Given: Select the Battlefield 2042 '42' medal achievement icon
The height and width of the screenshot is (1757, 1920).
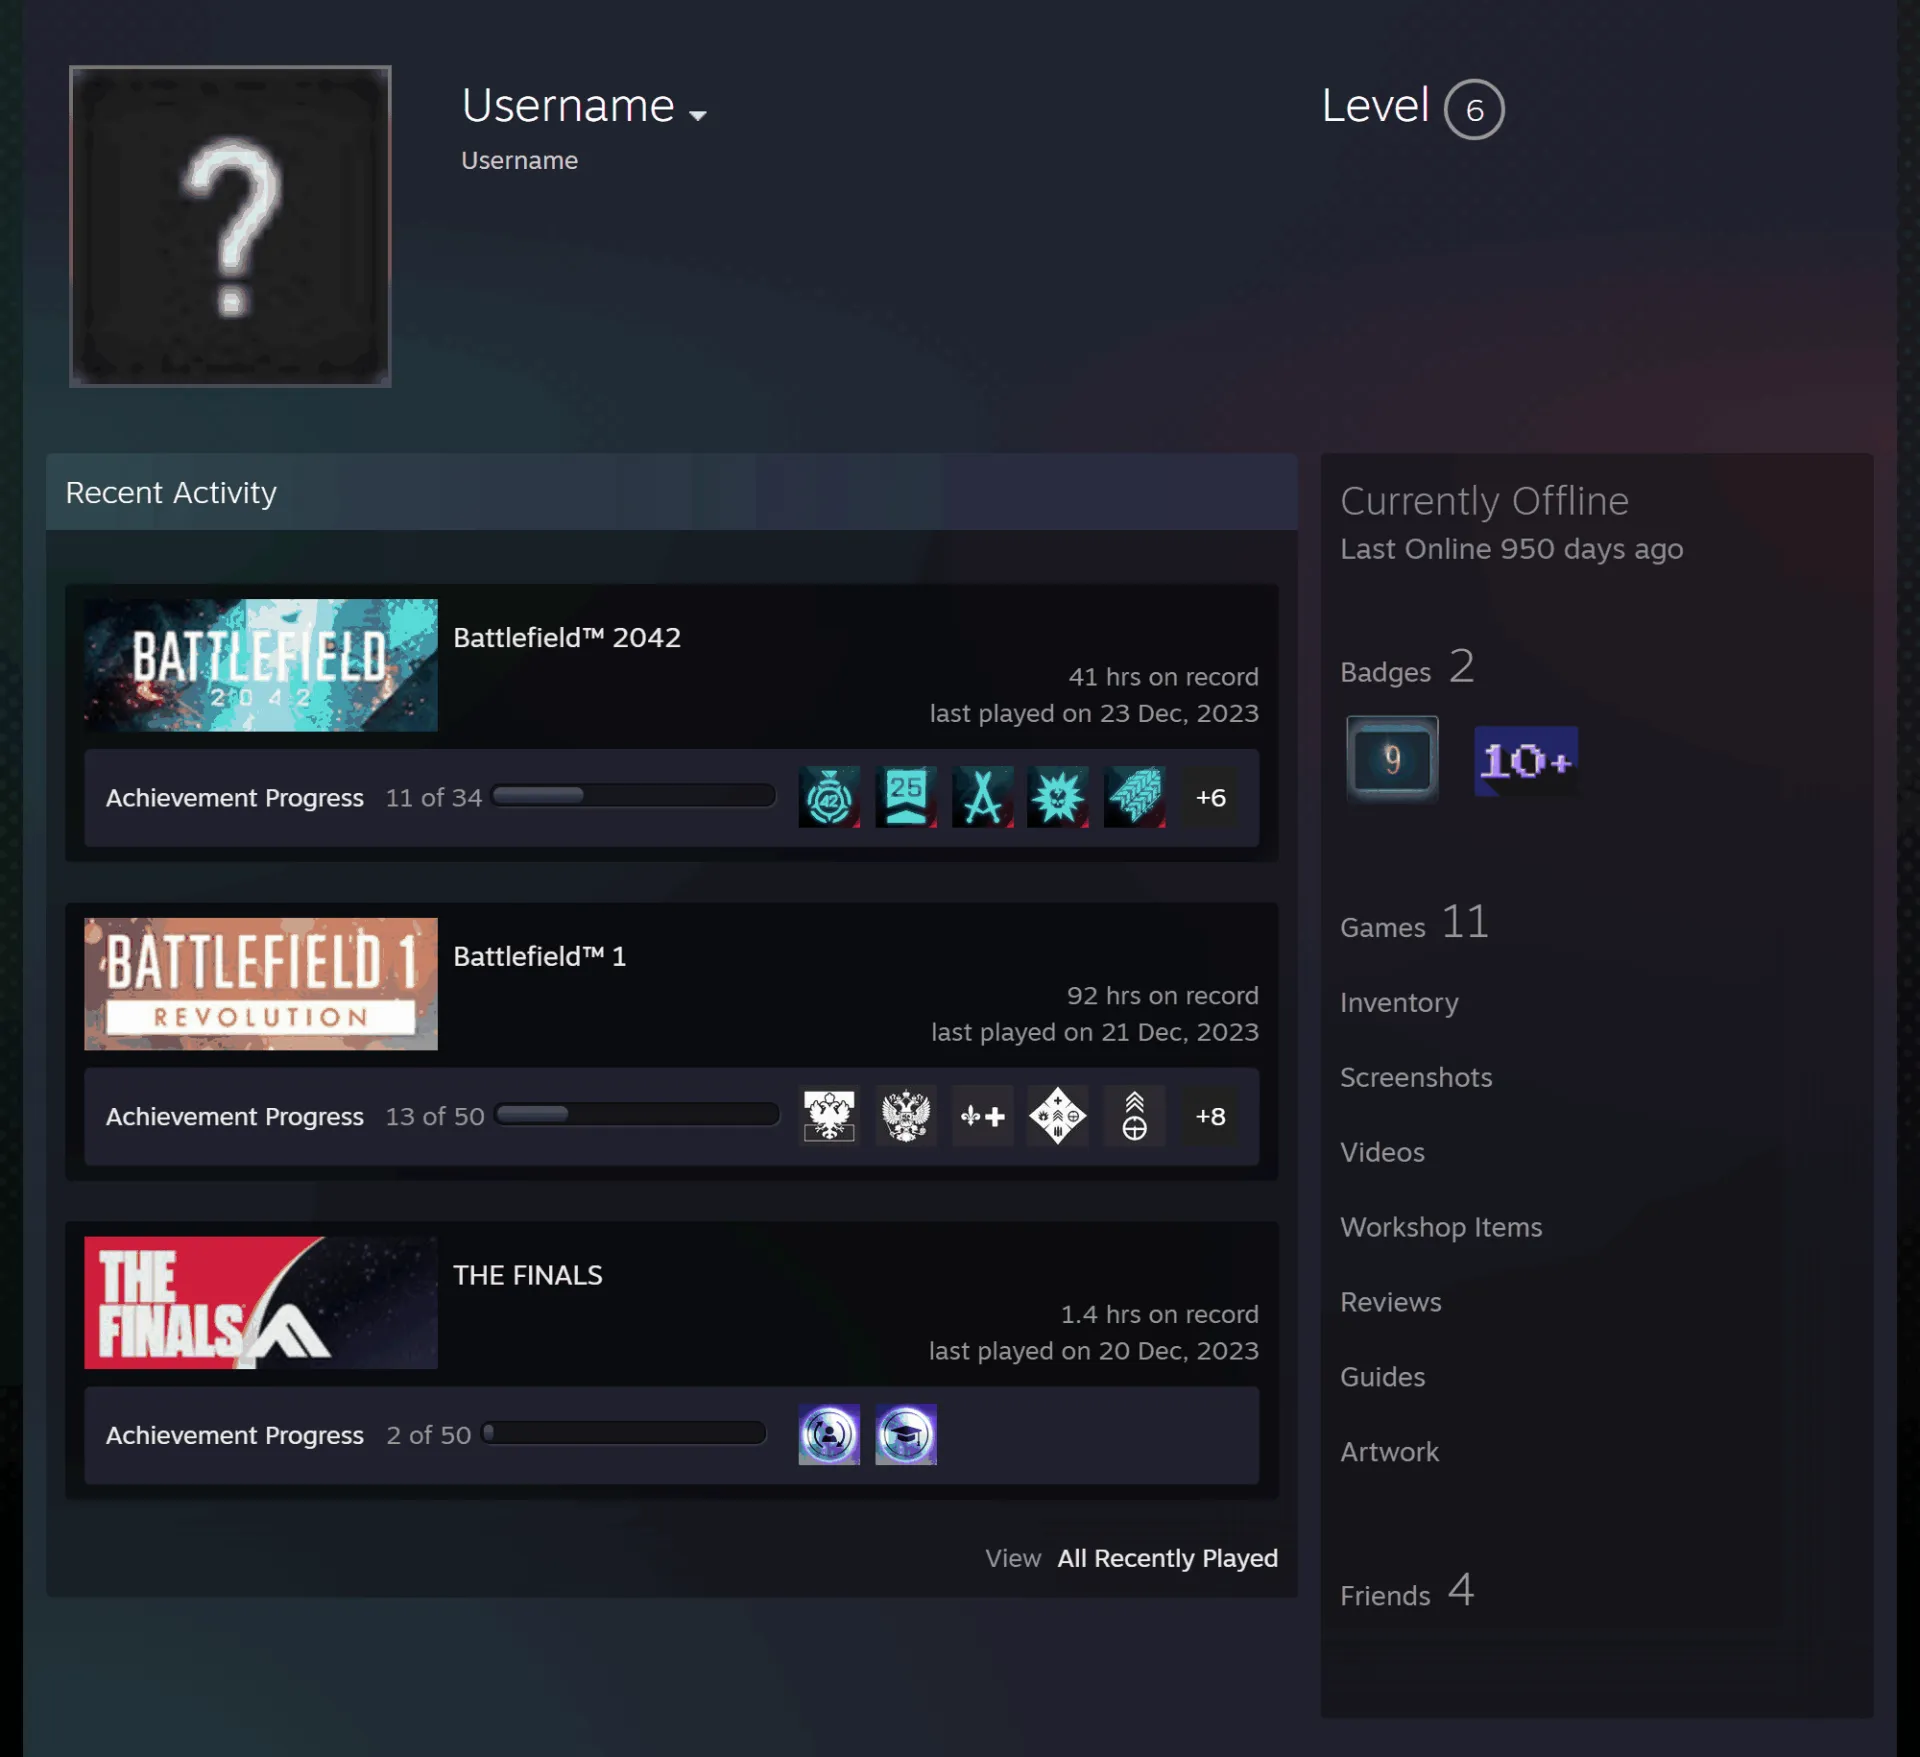Looking at the screenshot, I should pyautogui.click(x=829, y=797).
